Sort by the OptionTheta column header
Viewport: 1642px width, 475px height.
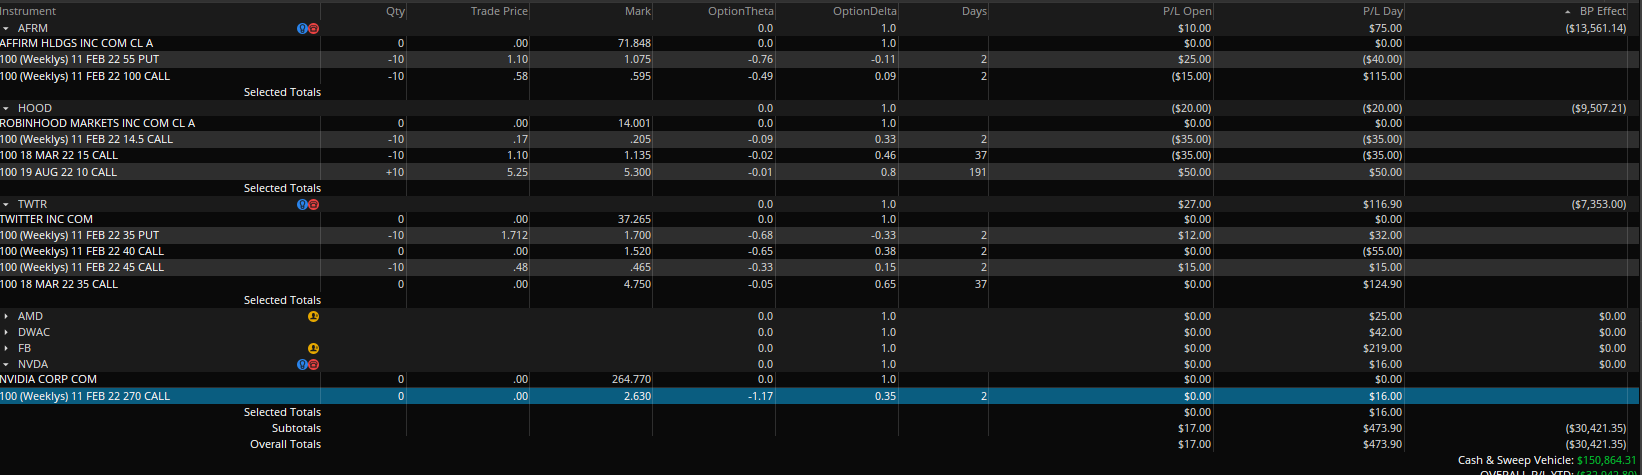coord(741,11)
